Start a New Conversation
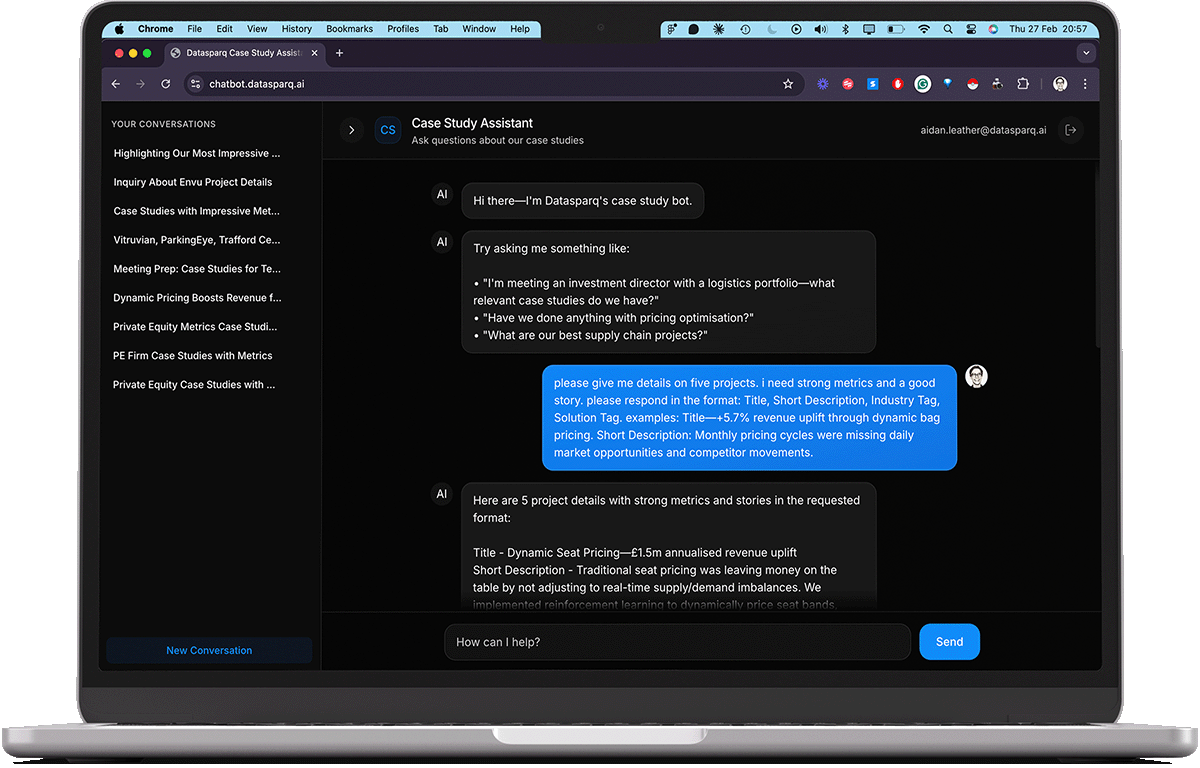1200x768 pixels. (209, 650)
